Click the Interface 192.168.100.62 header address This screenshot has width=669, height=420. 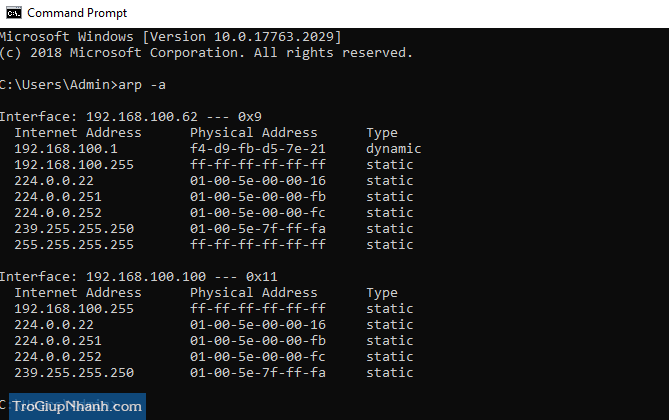135,116
